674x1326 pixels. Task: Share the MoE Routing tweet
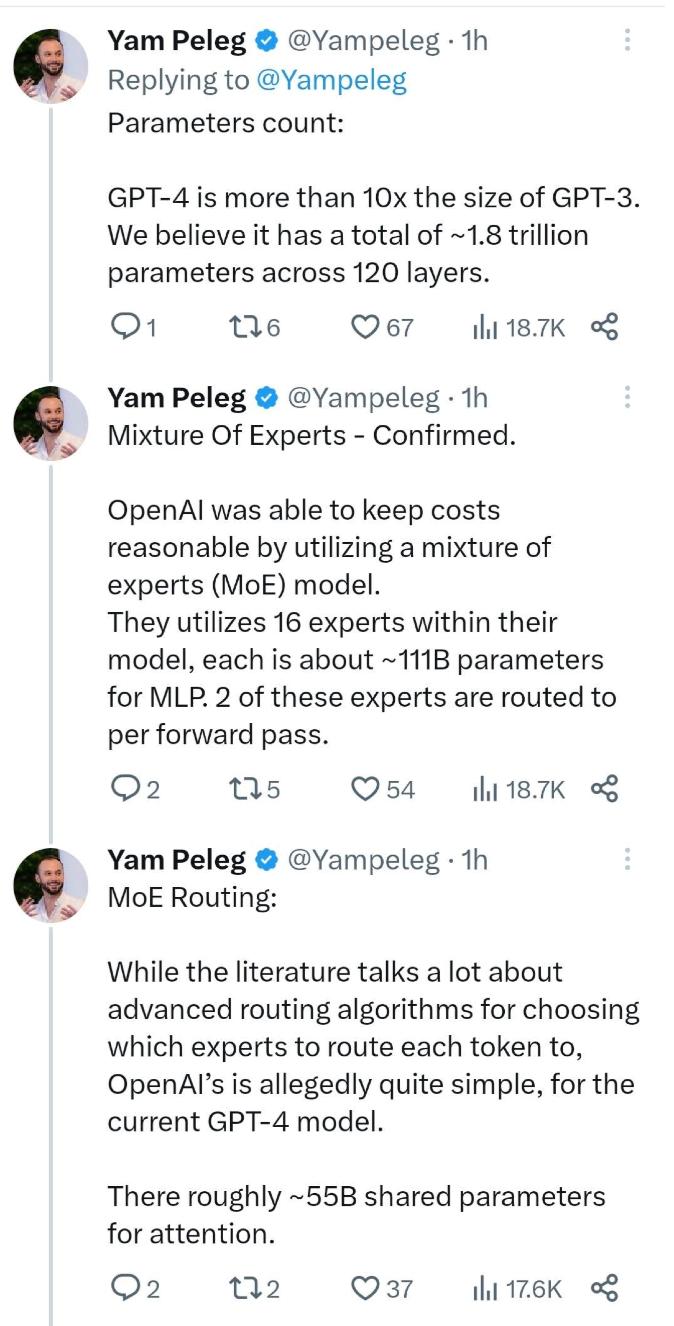coord(604,1288)
